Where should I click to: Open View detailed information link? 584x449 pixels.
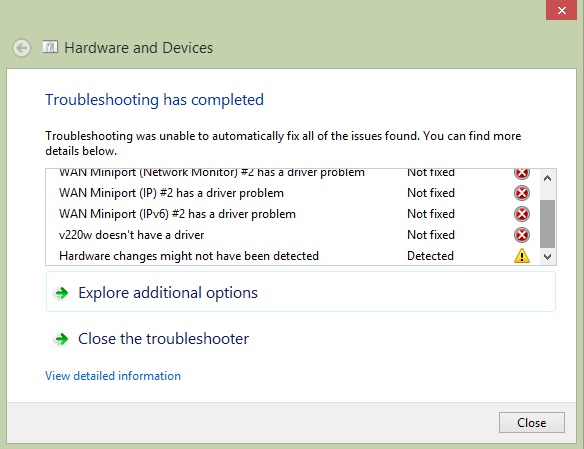[113, 376]
